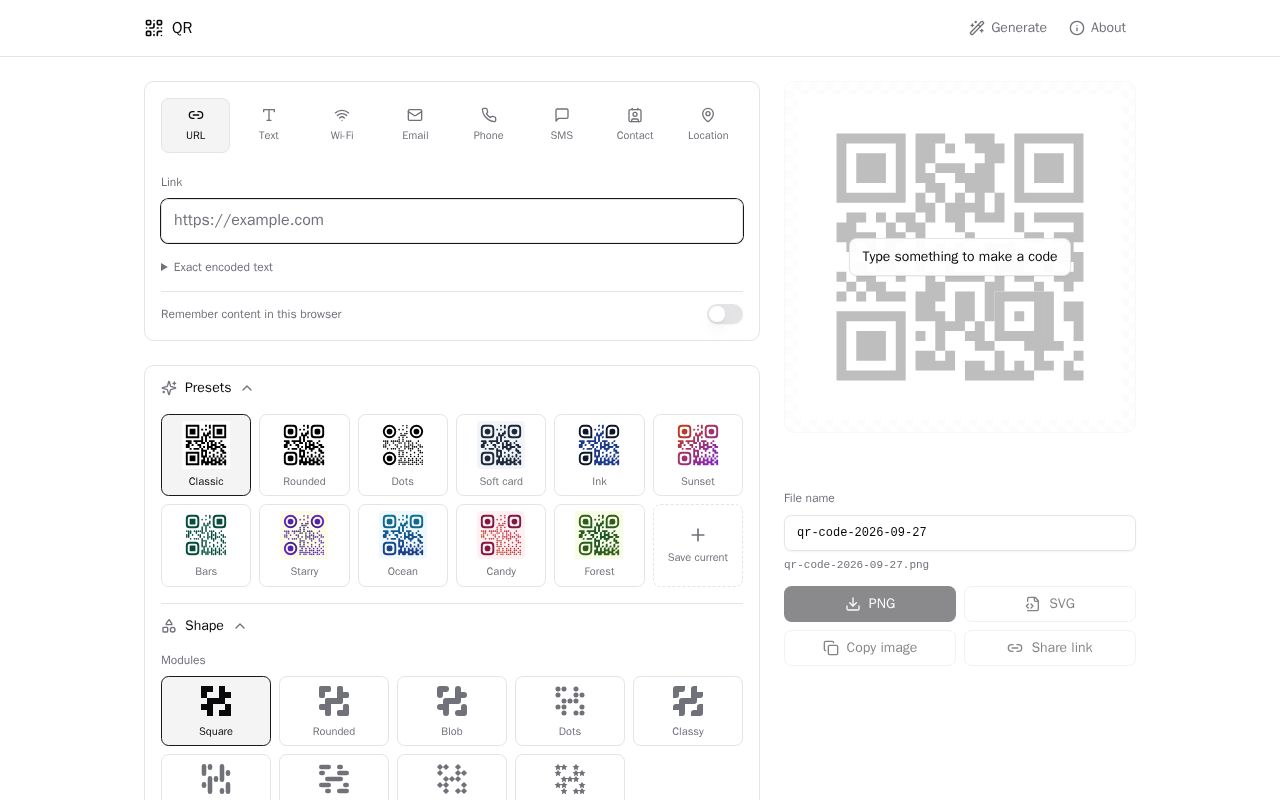The width and height of the screenshot is (1280, 800).
Task: Select the Dots module shape
Action: coord(570,711)
